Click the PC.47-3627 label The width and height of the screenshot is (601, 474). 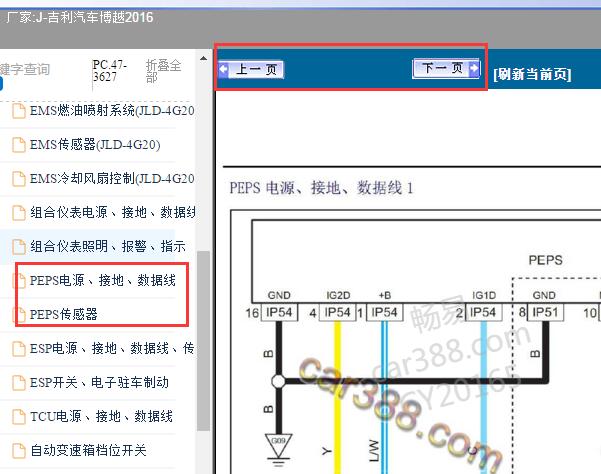(x=110, y=71)
